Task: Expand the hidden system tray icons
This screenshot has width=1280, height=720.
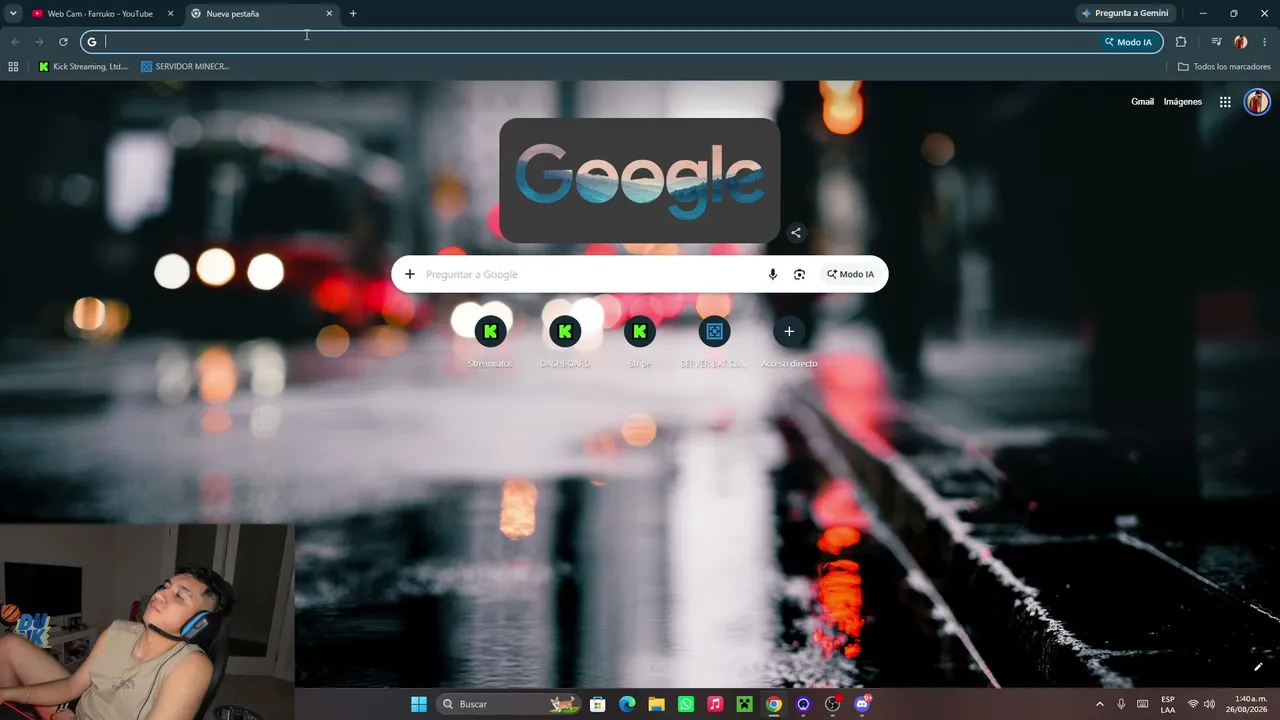Action: pyautogui.click(x=1100, y=704)
